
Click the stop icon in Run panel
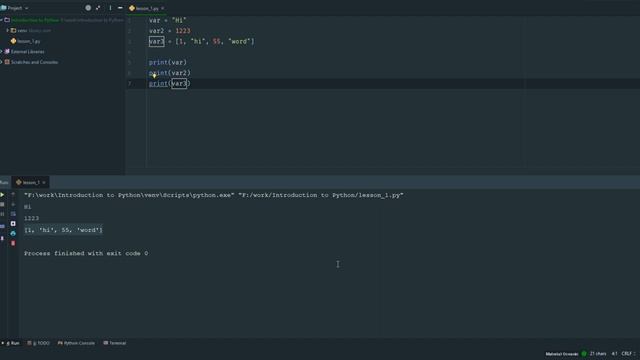2,204
